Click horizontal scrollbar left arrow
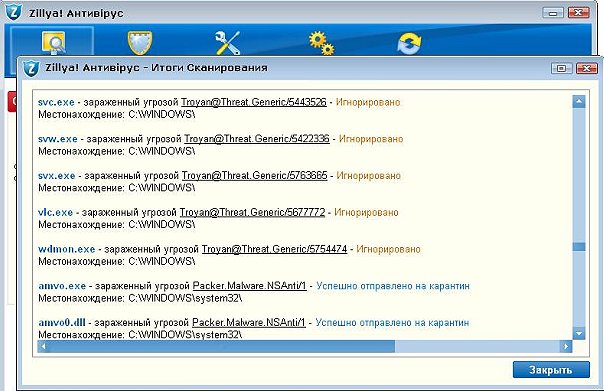 click(44, 346)
